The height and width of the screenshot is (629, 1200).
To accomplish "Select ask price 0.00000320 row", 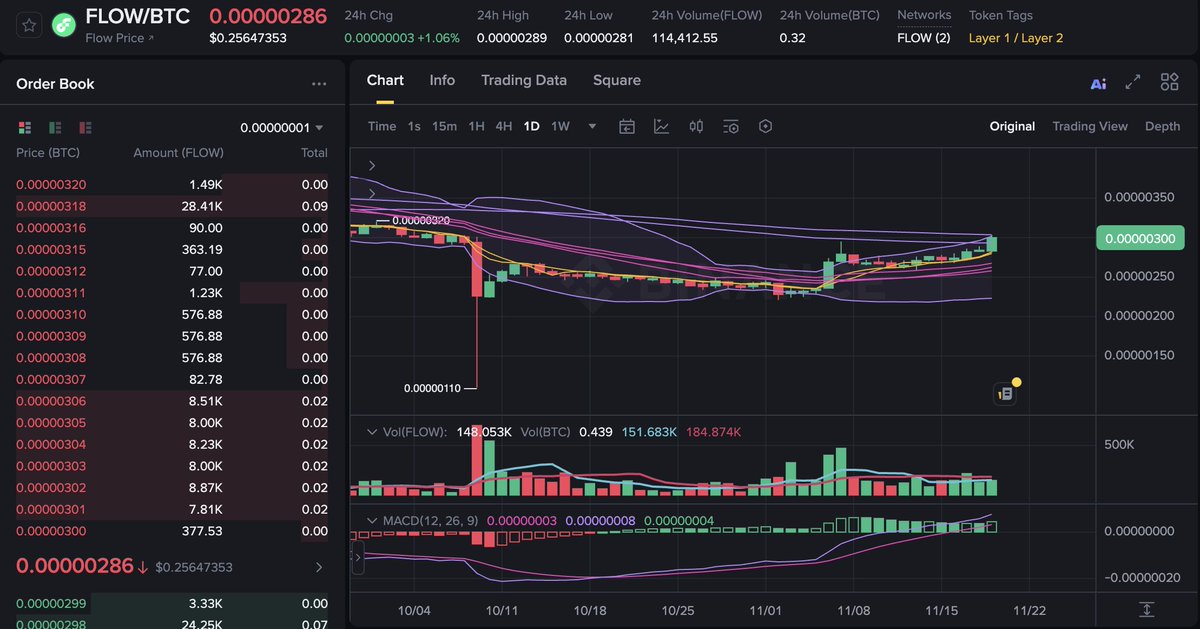I will pos(172,184).
